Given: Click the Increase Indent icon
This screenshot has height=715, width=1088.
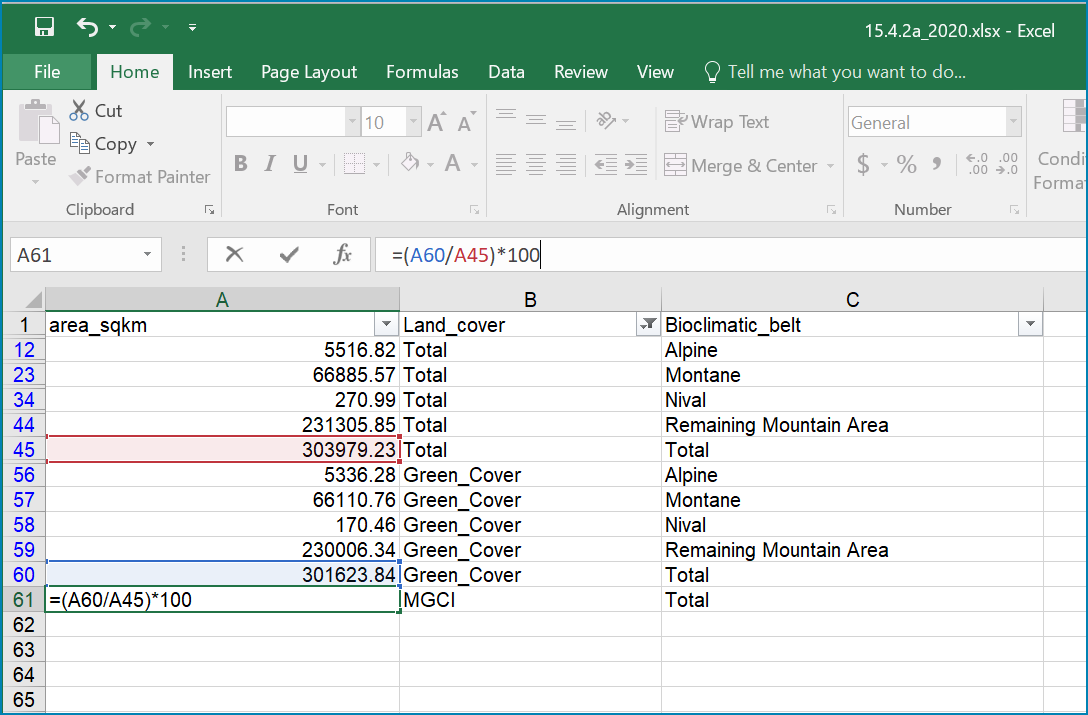Looking at the screenshot, I should [x=636, y=165].
